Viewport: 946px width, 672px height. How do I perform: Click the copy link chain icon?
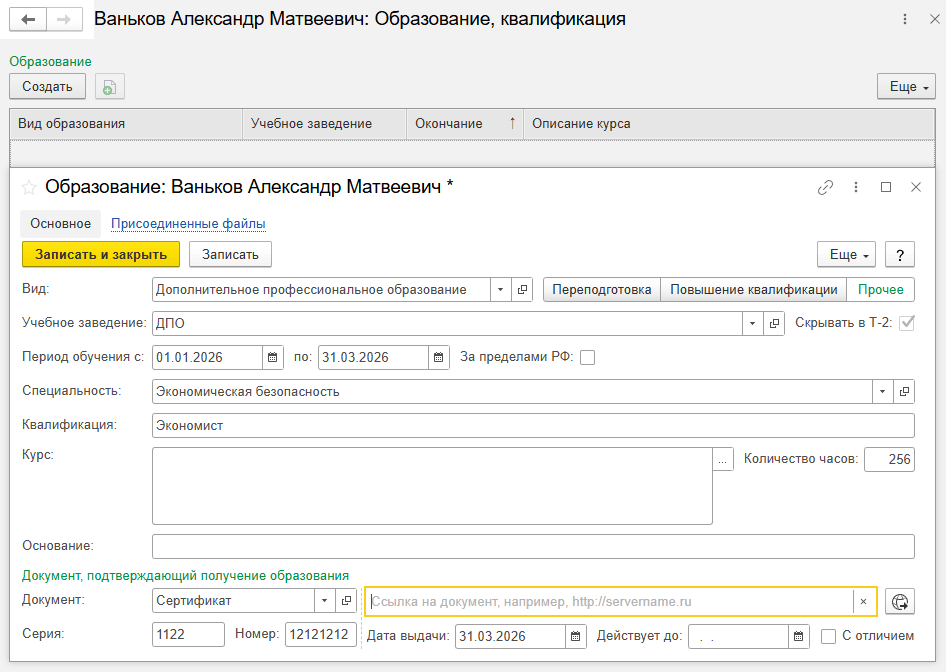pos(825,187)
